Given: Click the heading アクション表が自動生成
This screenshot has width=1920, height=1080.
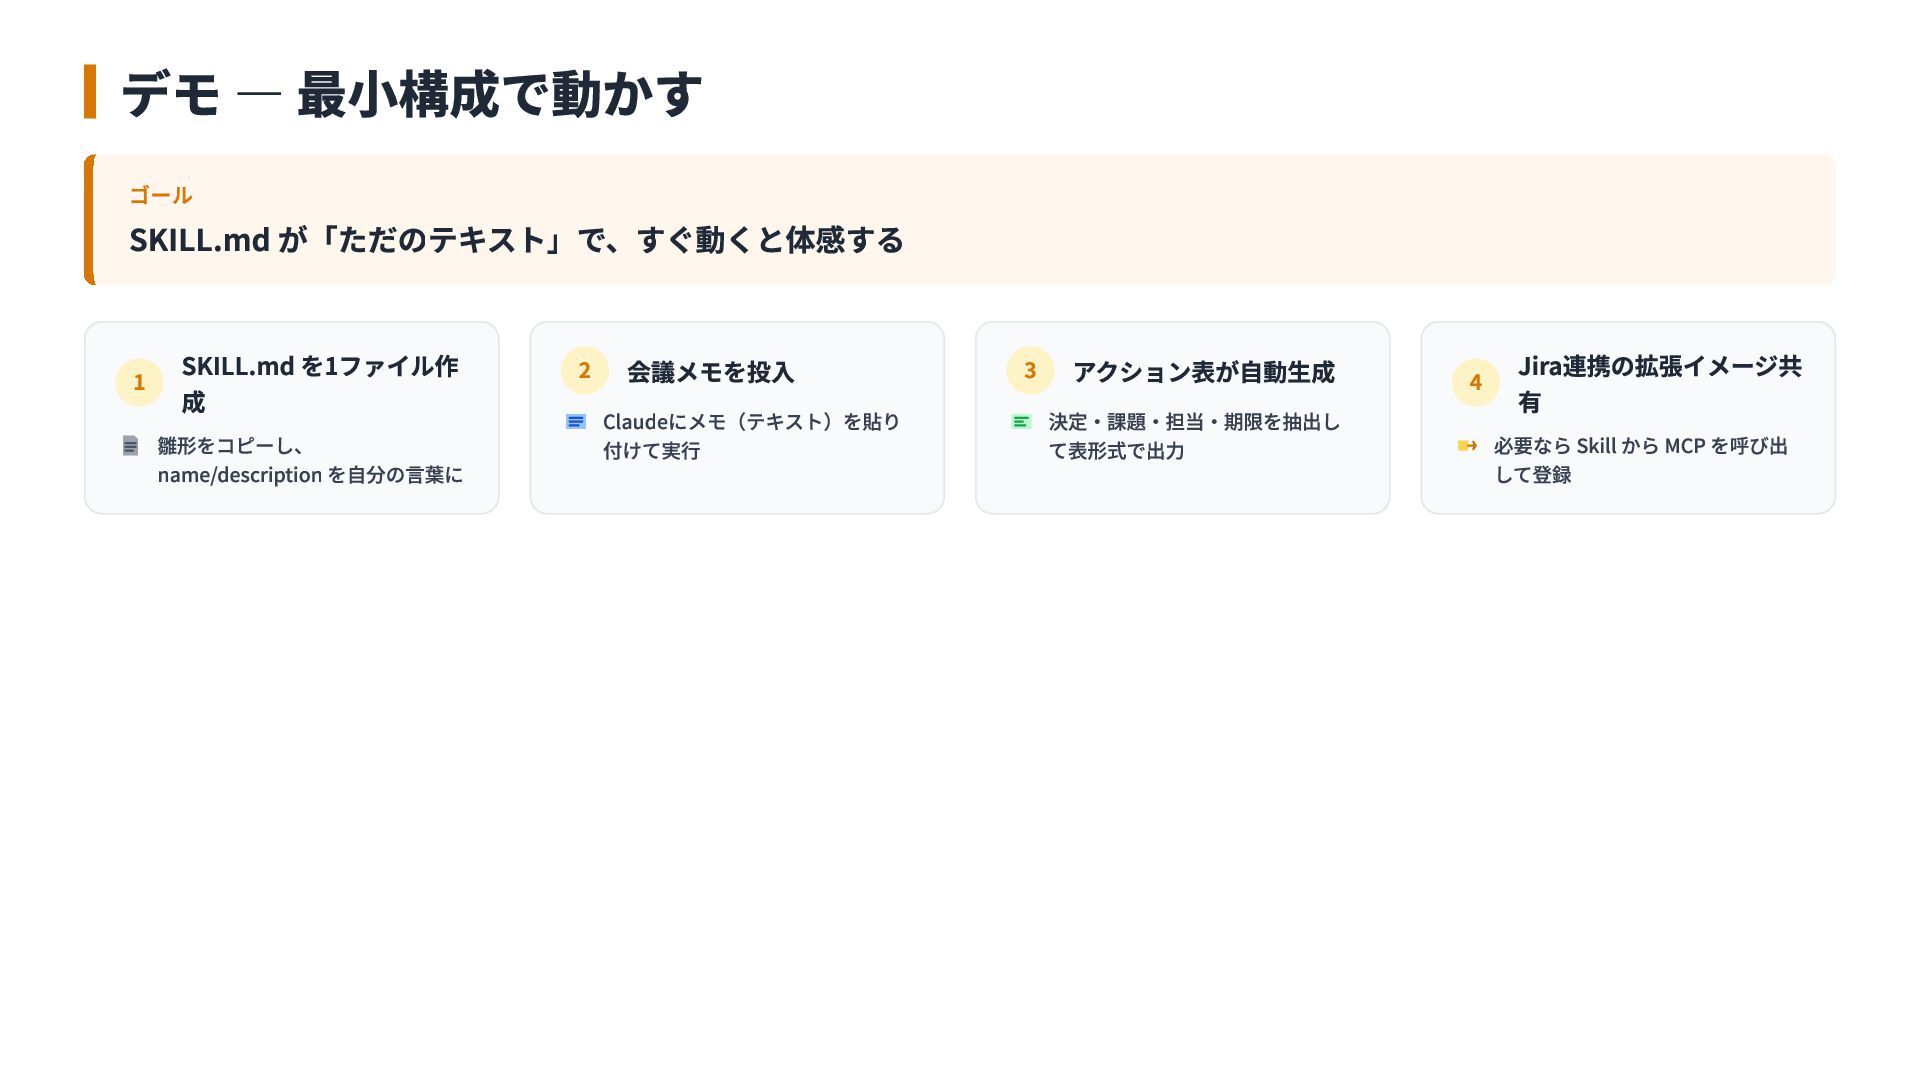Looking at the screenshot, I should 1203,372.
